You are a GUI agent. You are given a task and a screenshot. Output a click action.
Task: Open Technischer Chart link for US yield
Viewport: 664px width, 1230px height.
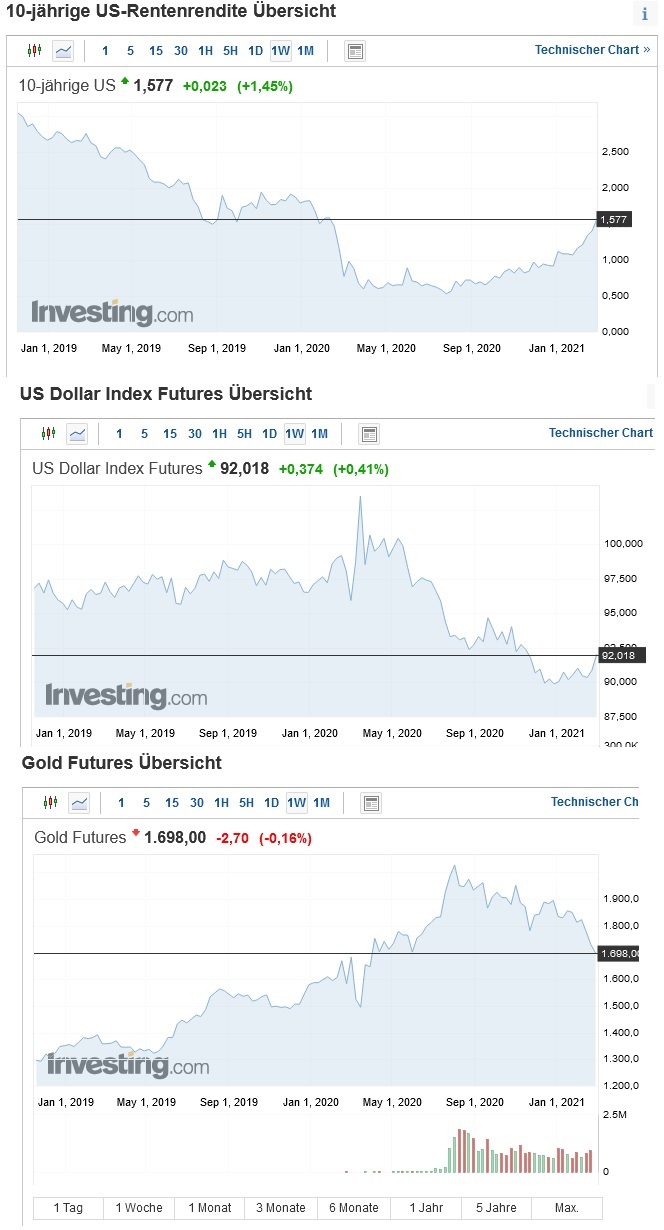[x=592, y=50]
